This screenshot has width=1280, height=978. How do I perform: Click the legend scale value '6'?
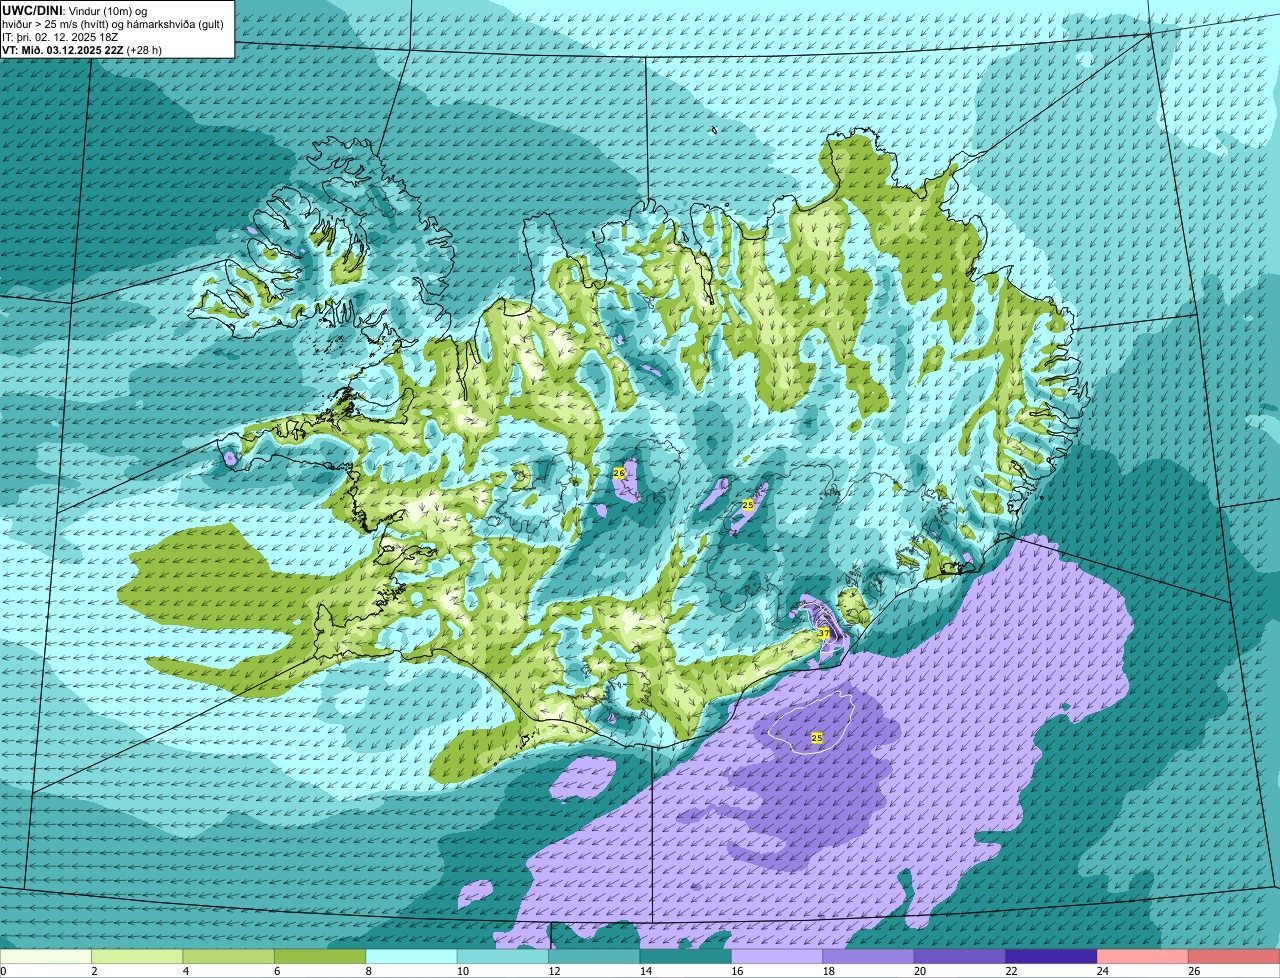275,971
